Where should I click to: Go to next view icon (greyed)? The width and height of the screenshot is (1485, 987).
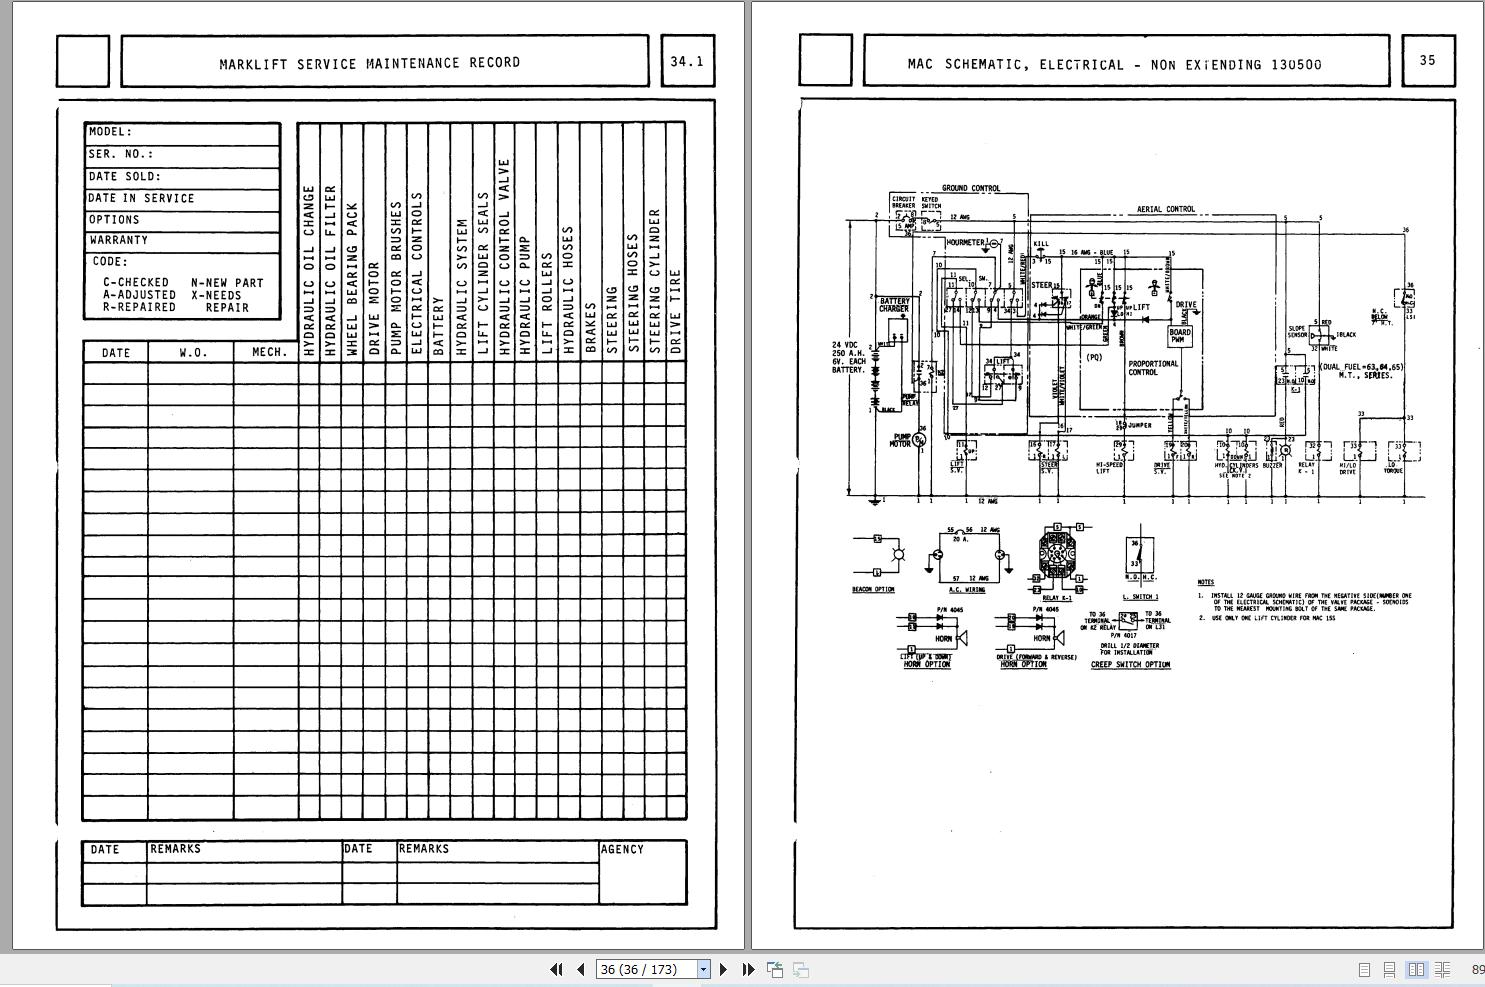(800, 969)
